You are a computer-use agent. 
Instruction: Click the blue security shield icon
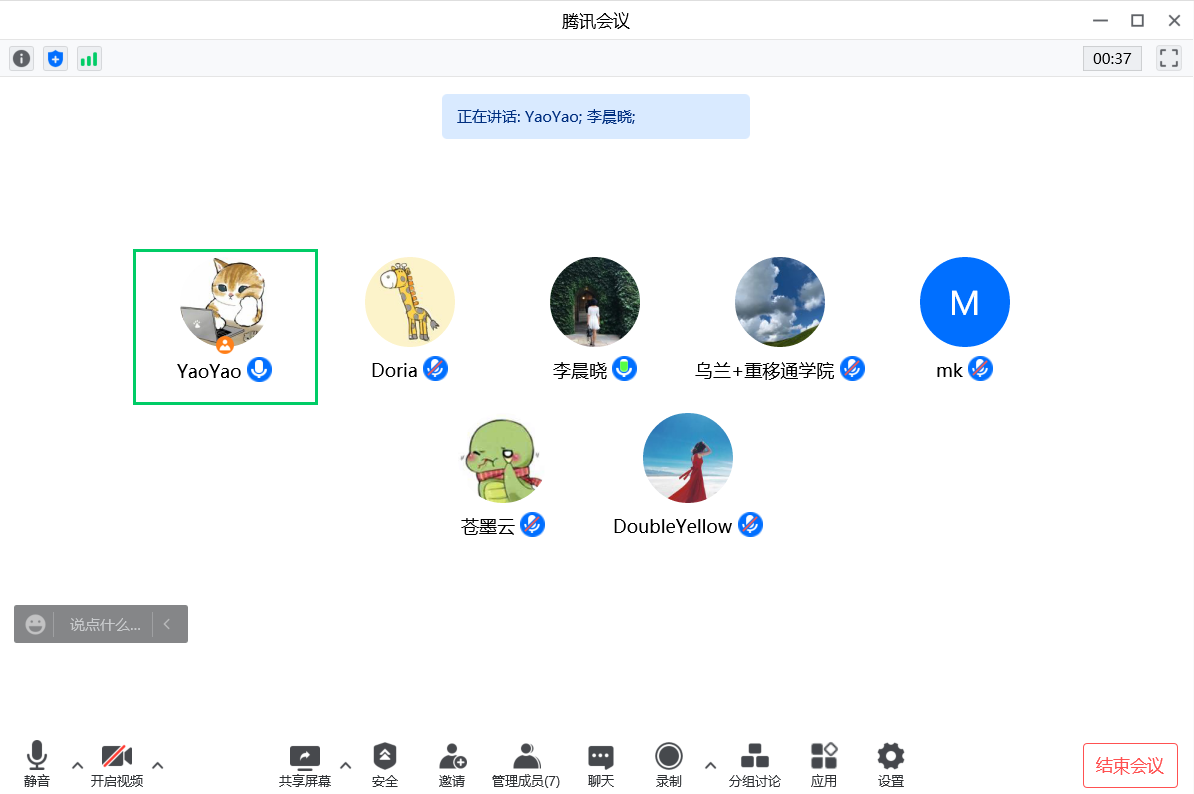point(56,59)
